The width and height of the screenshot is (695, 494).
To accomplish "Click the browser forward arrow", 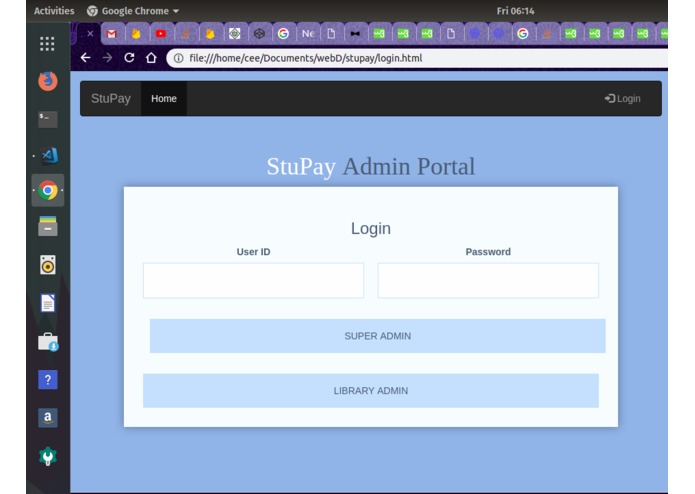I will 107,58.
